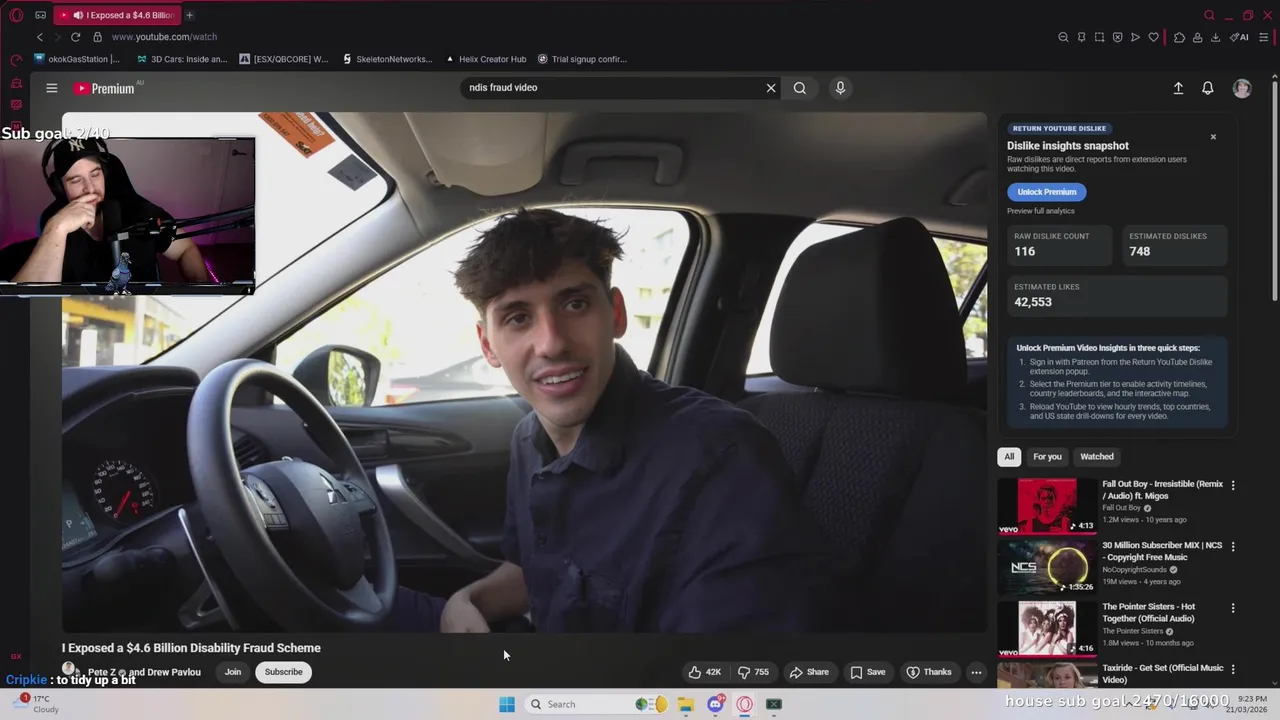Screen dimensions: 1280x720
Task: Go to the YouTube Premium home logo
Action: coord(105,88)
